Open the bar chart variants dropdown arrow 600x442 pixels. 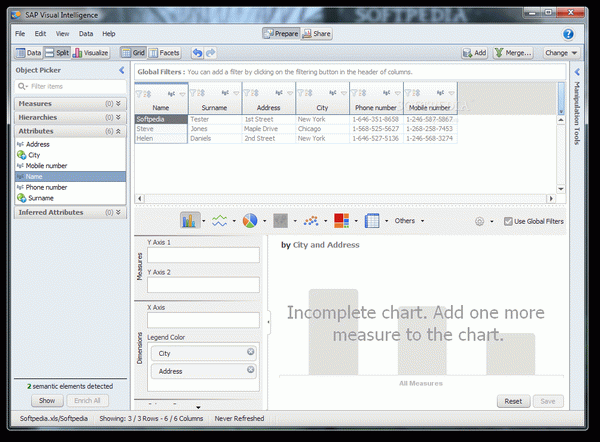204,221
